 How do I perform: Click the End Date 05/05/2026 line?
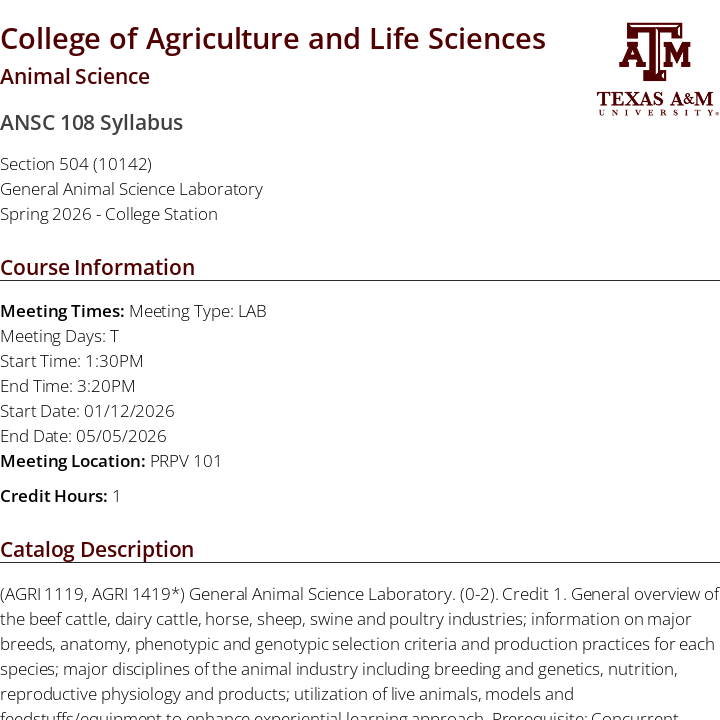tap(83, 436)
